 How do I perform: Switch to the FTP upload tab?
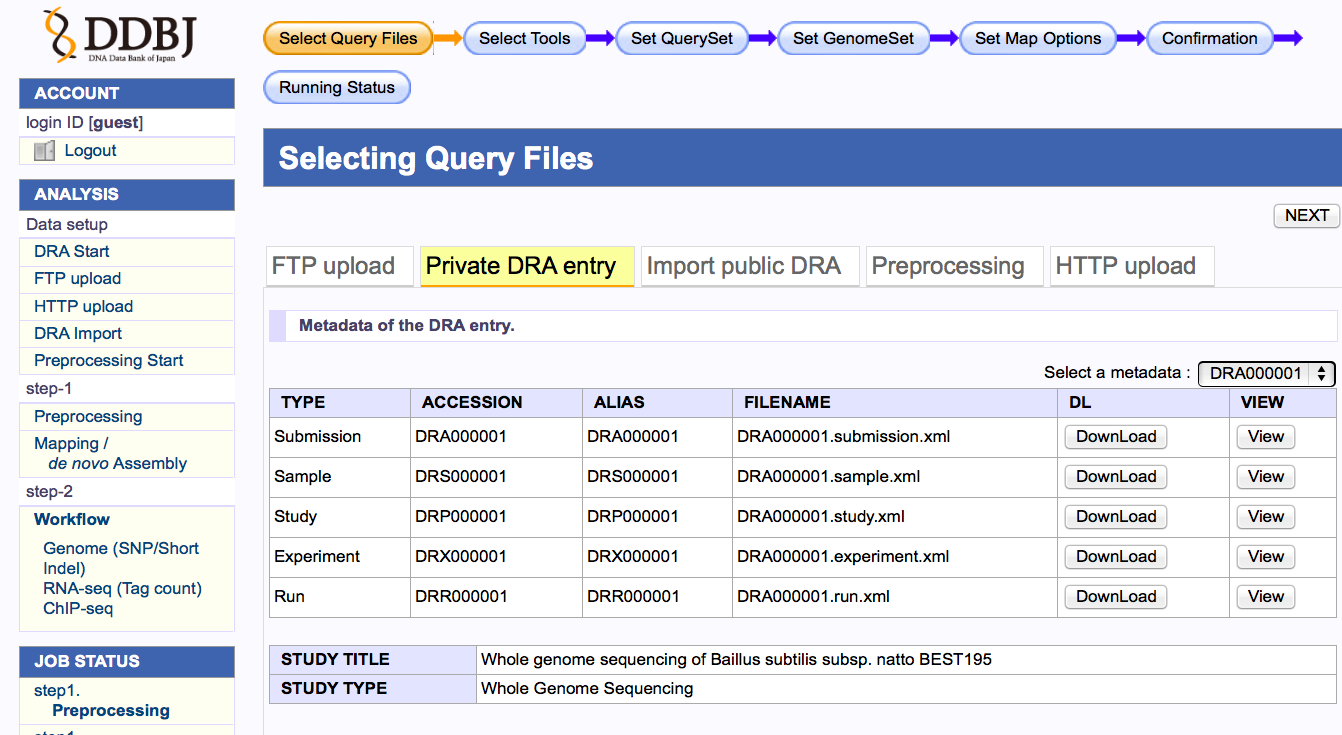tap(333, 266)
